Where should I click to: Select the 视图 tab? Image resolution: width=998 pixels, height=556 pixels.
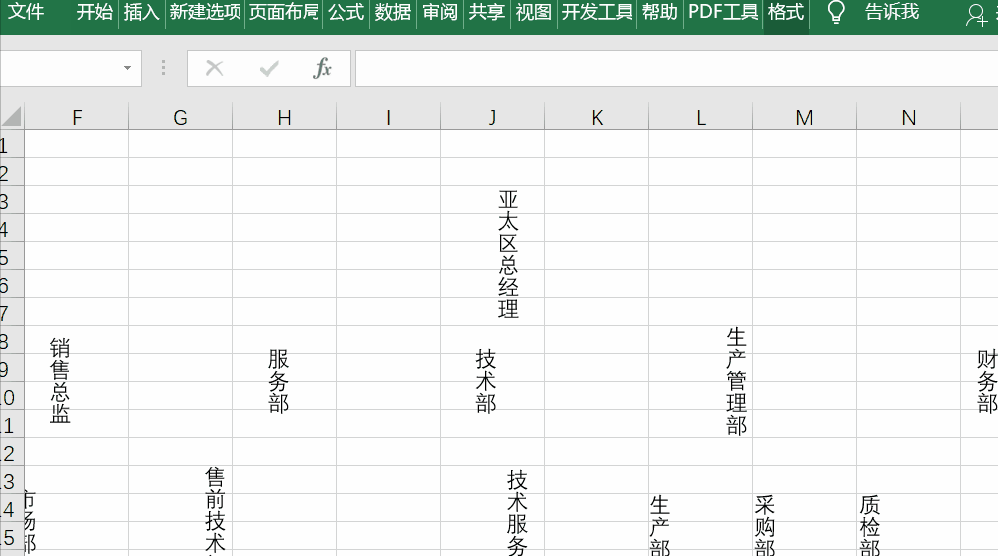[x=533, y=11]
